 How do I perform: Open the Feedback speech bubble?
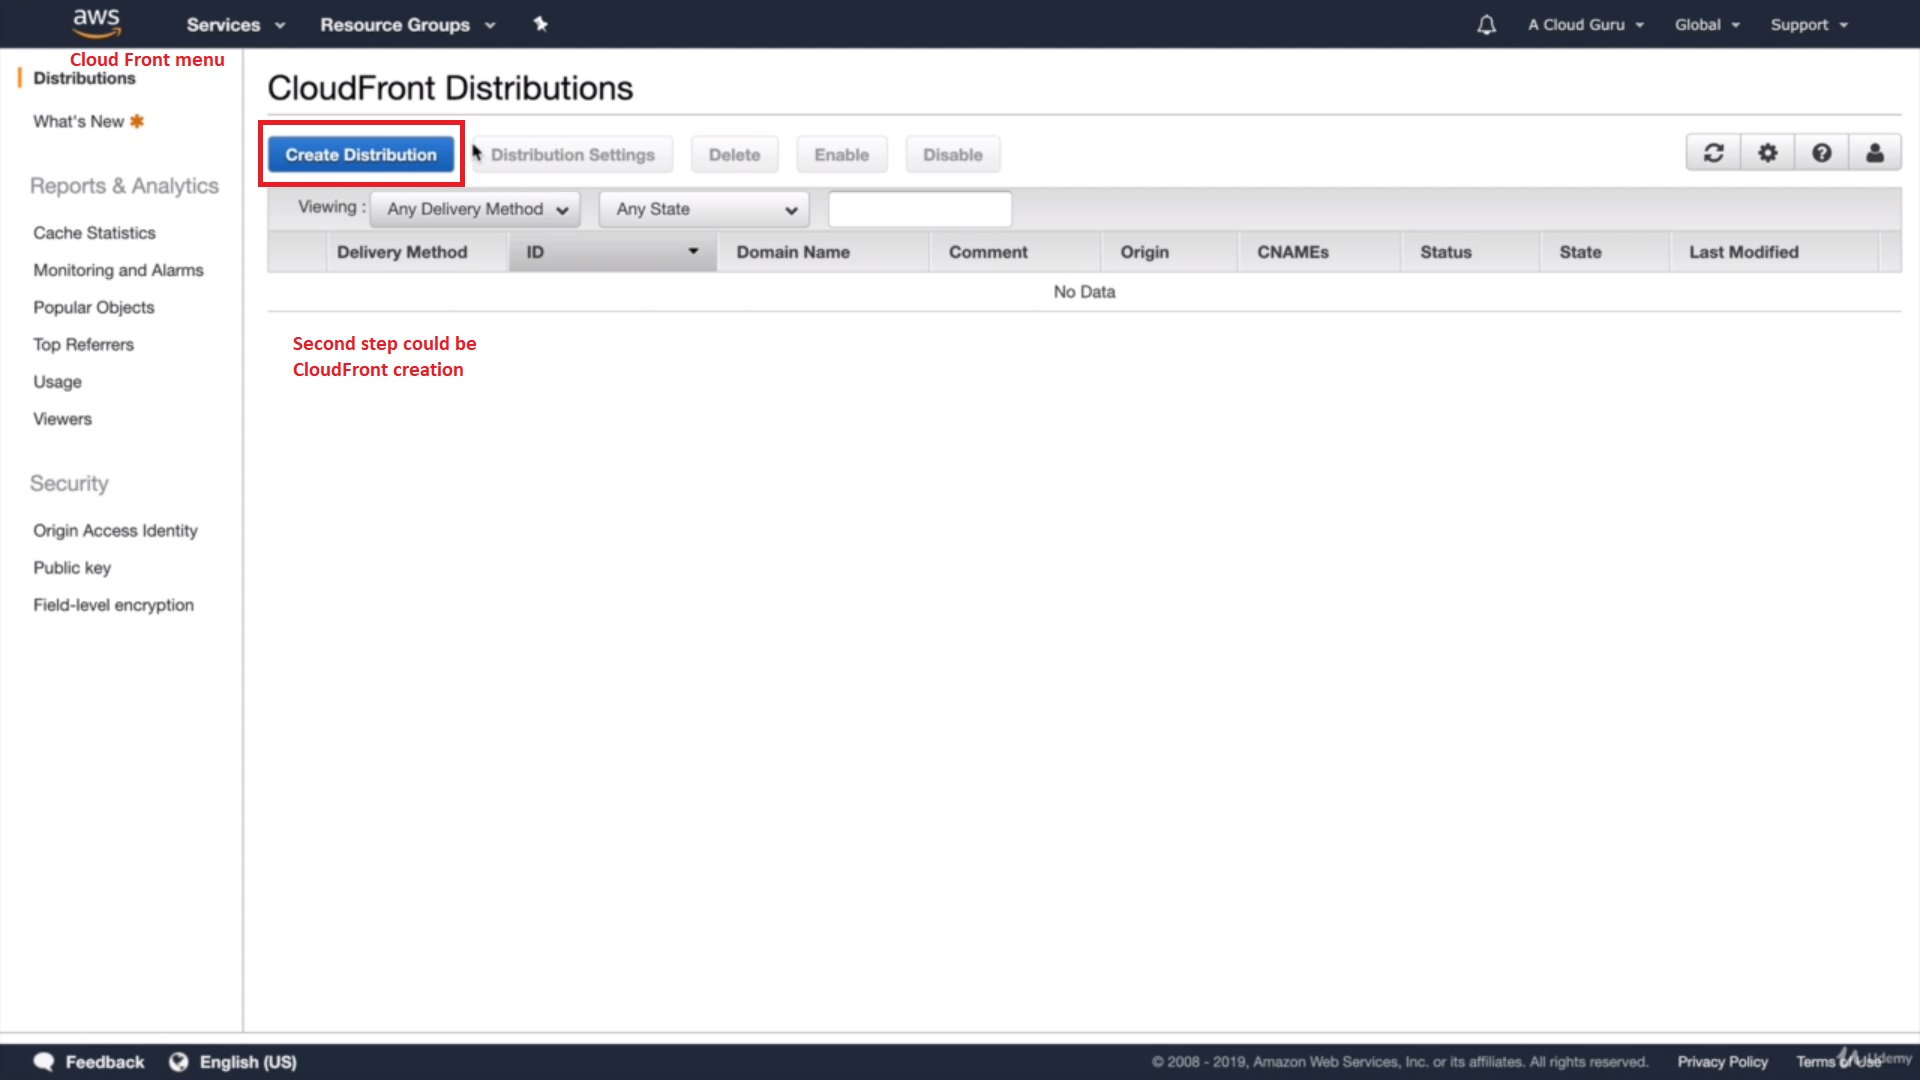tap(44, 1062)
